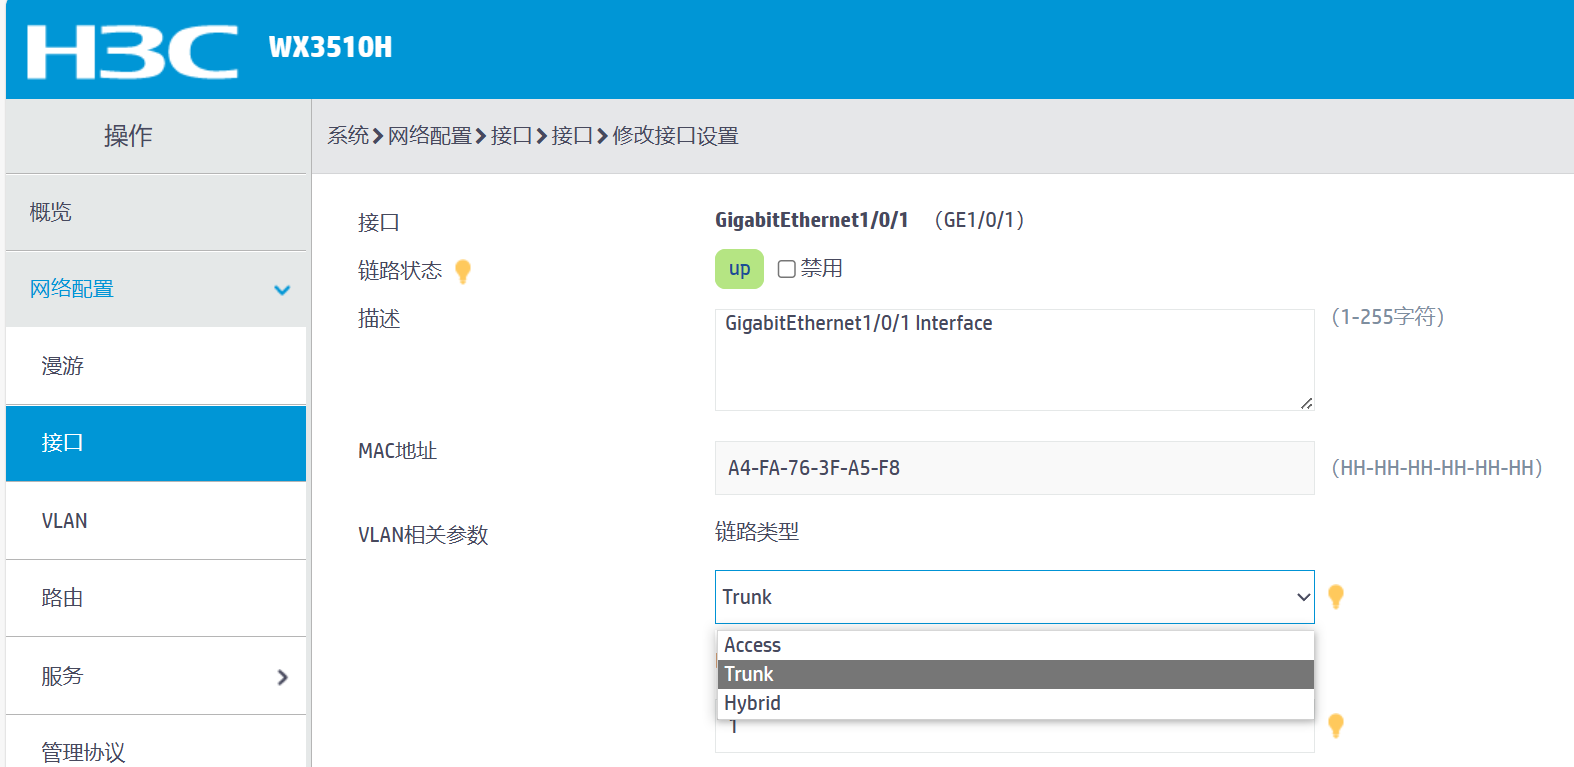The image size is (1574, 767).
Task: Click the H3C logo
Action: tap(132, 51)
